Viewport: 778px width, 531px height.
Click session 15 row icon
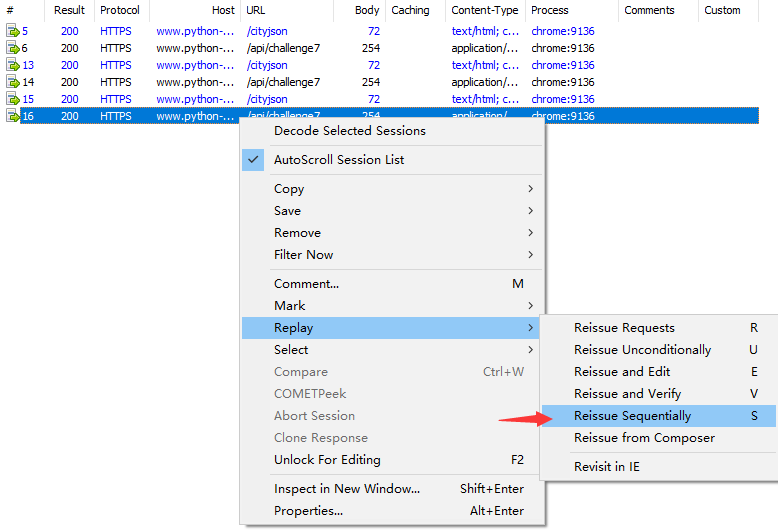(x=13, y=99)
